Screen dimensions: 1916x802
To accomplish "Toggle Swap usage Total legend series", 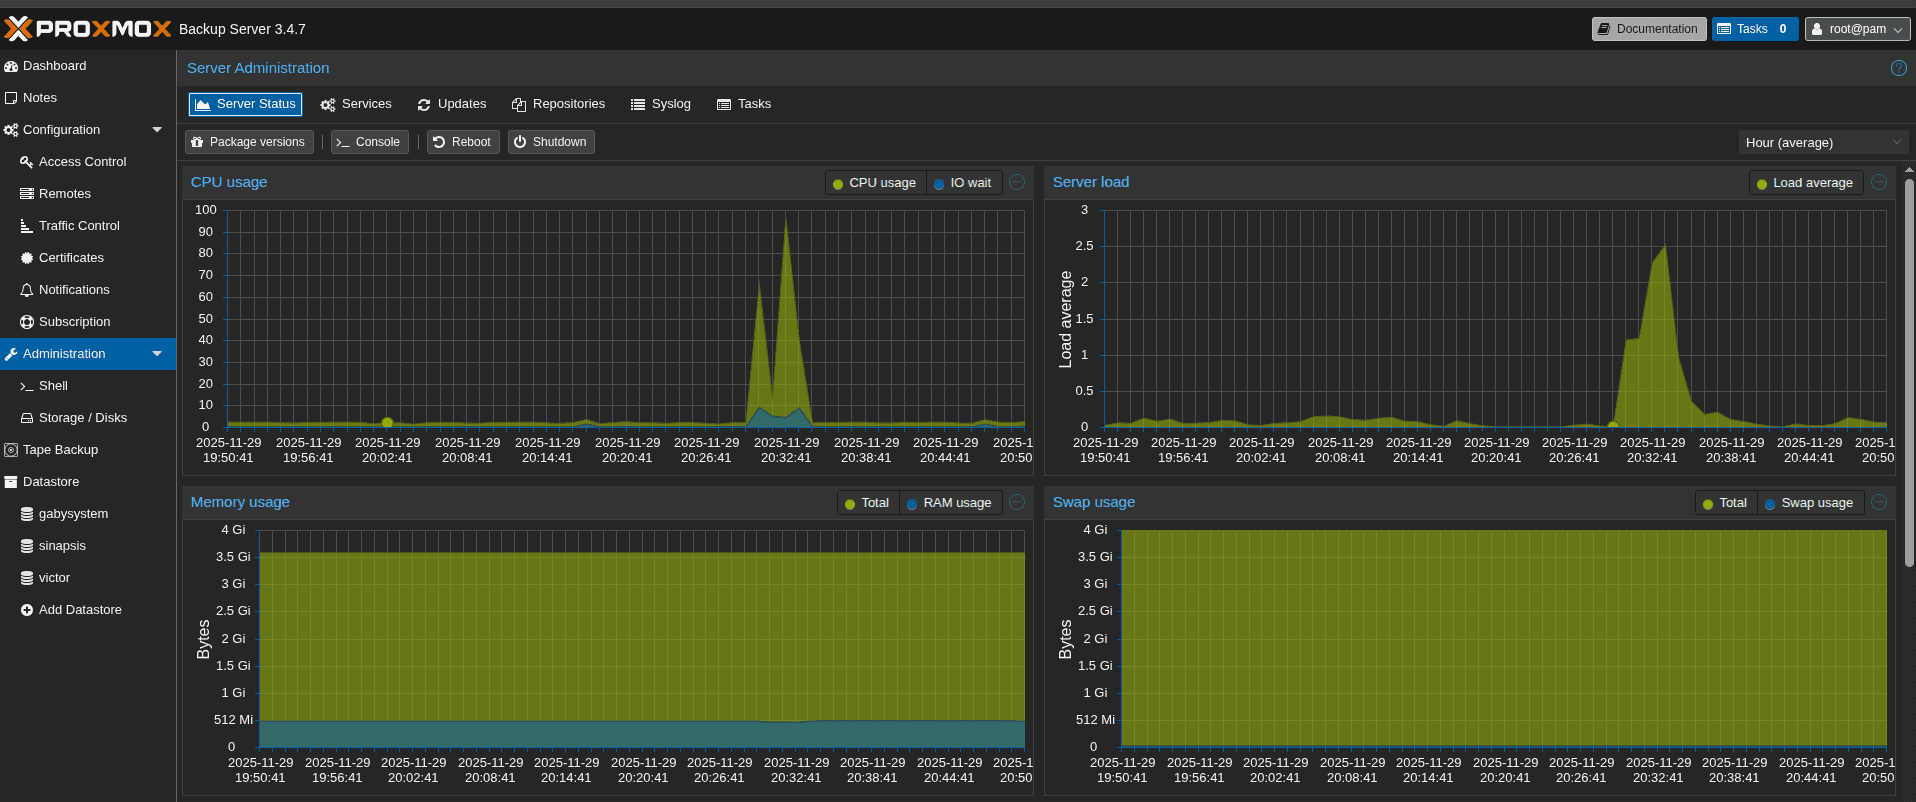I will (x=1725, y=503).
